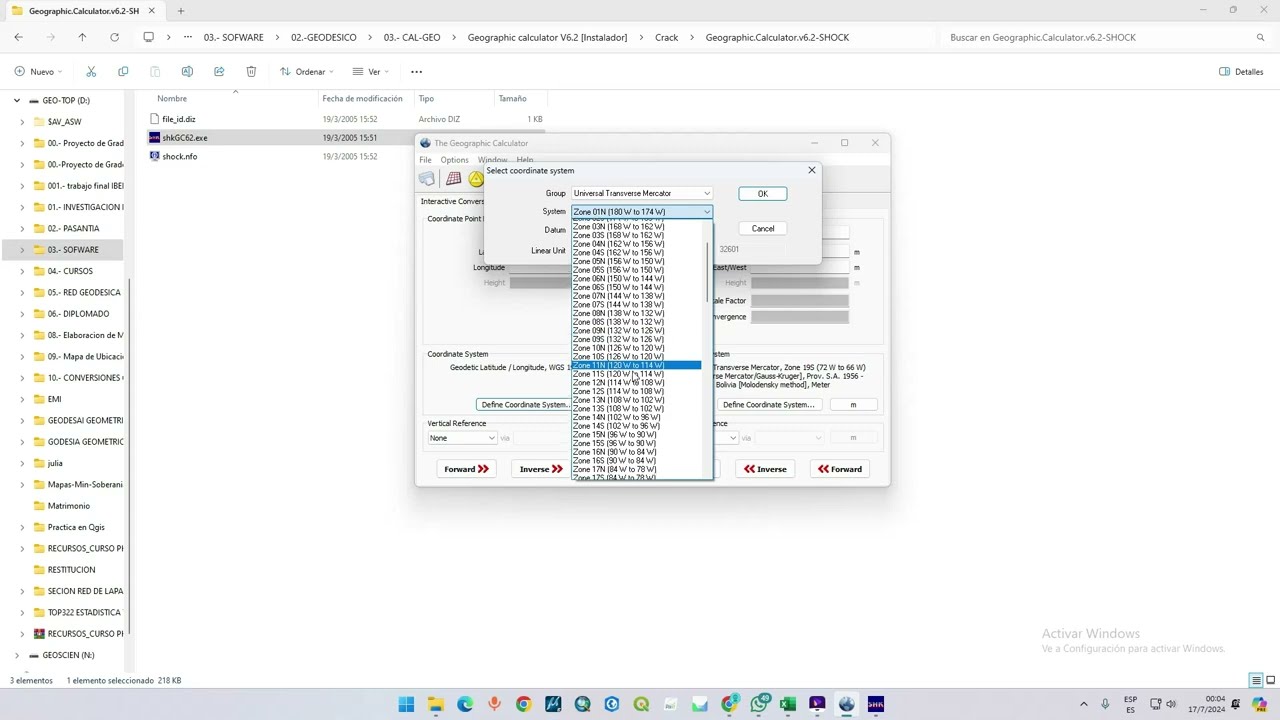Choose Zone 09N (132 W to 126 W)
The image size is (1280, 720).
click(636, 331)
